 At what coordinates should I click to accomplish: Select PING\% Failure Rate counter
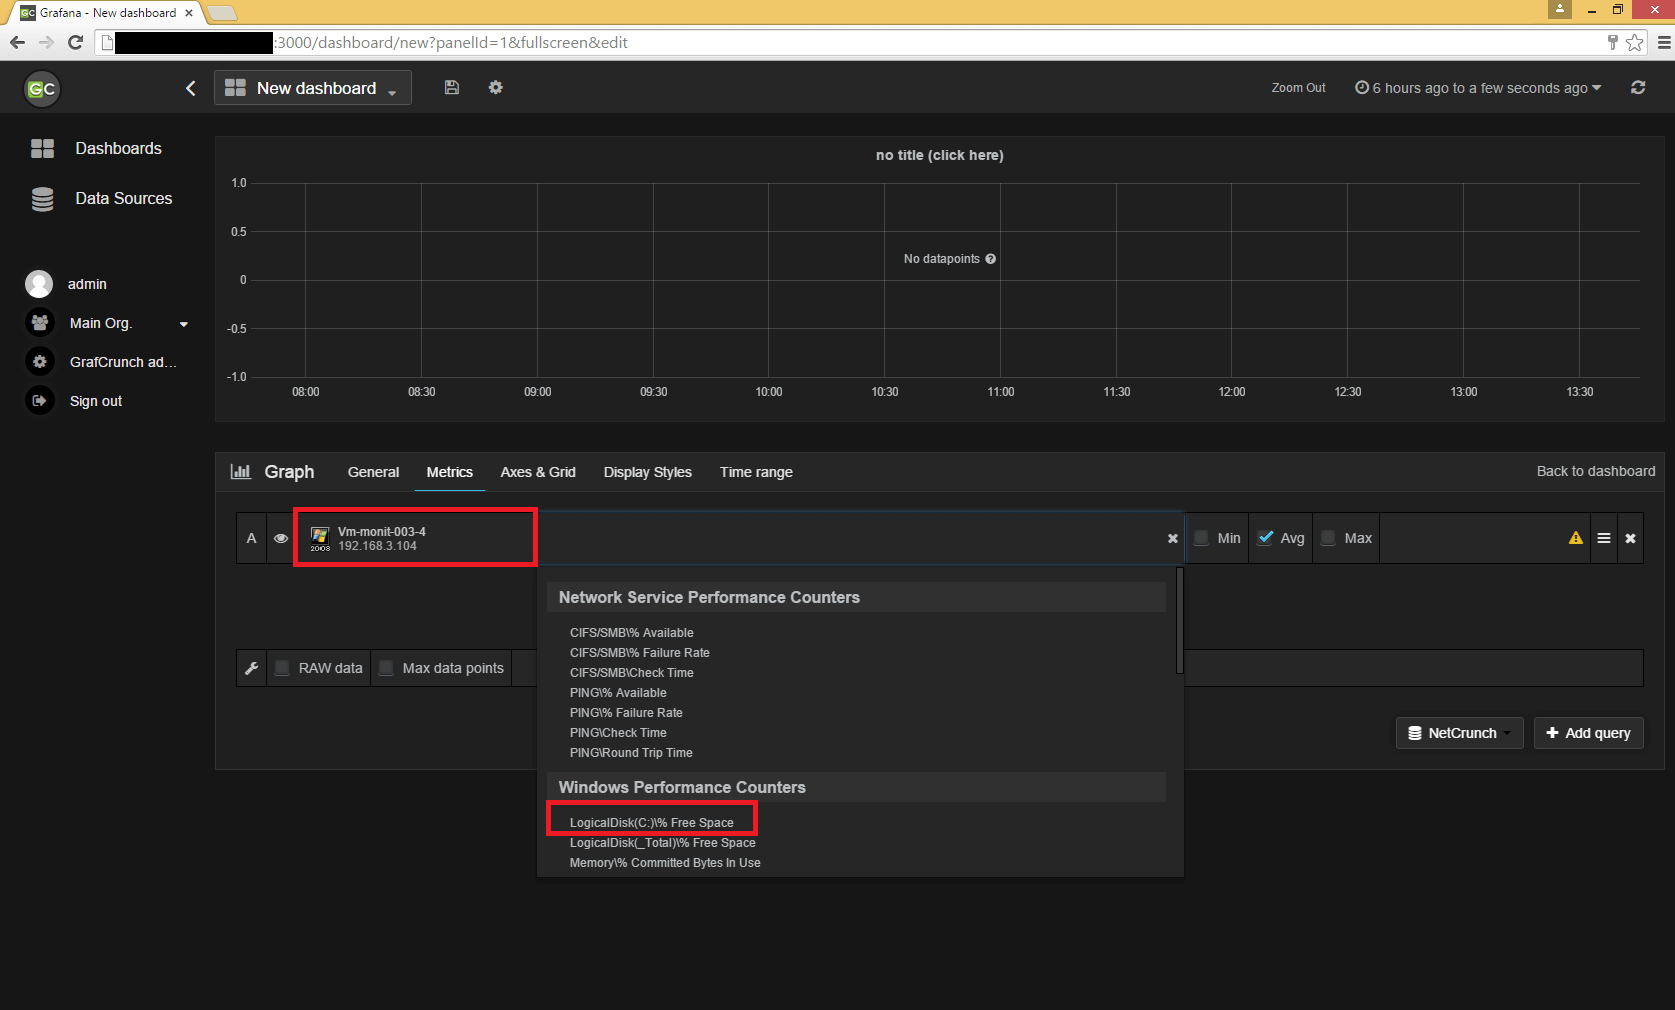tap(626, 713)
